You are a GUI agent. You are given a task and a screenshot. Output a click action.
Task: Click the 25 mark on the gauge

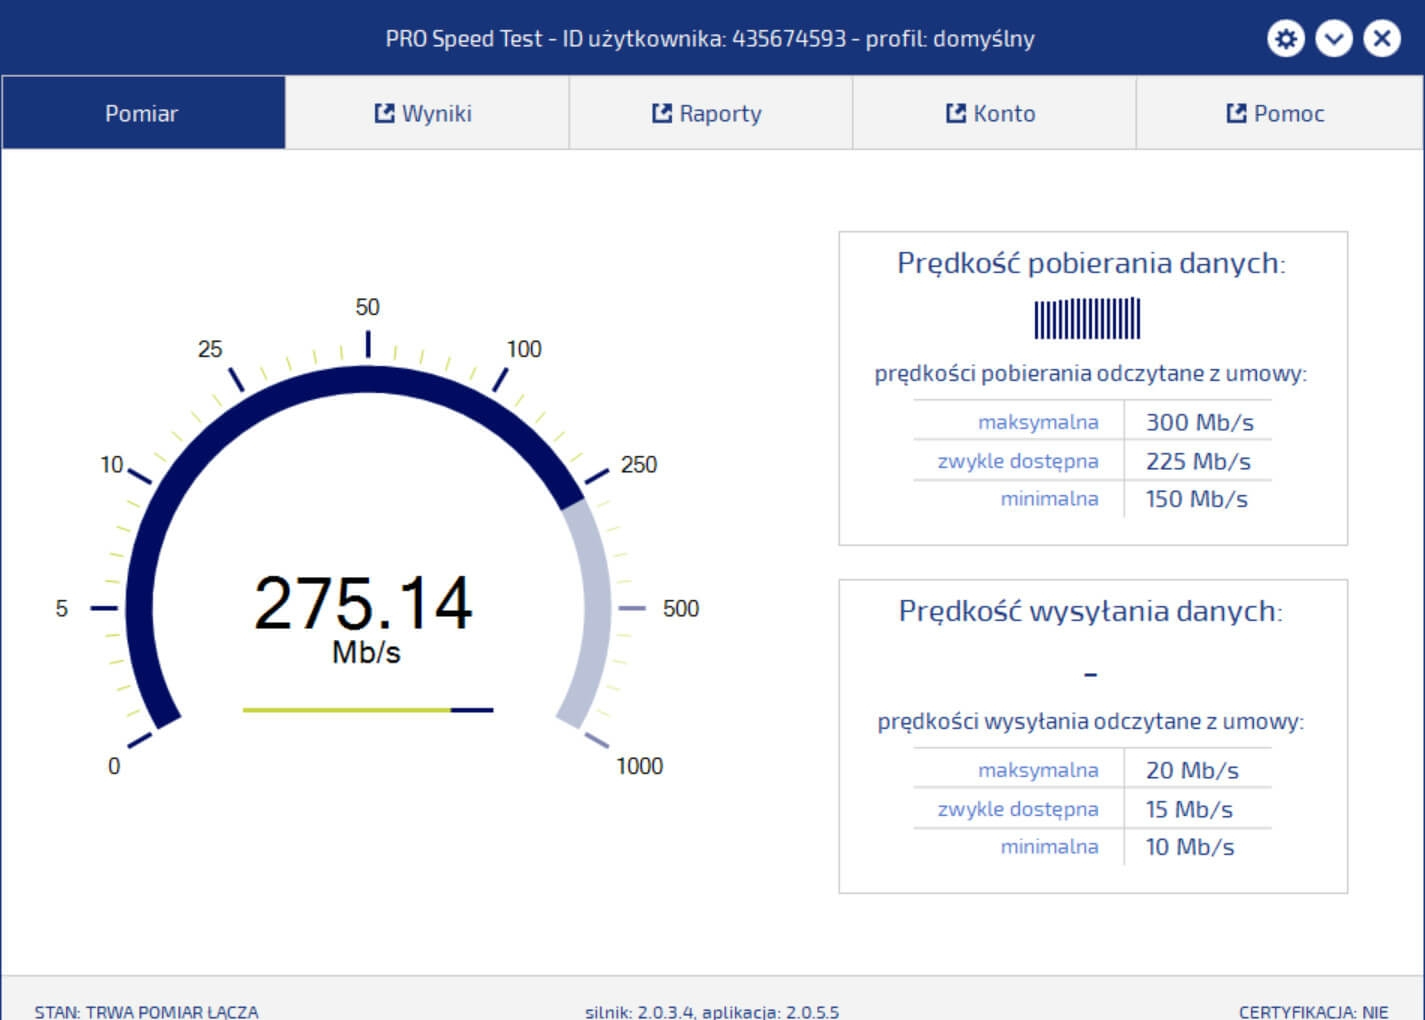tap(210, 349)
